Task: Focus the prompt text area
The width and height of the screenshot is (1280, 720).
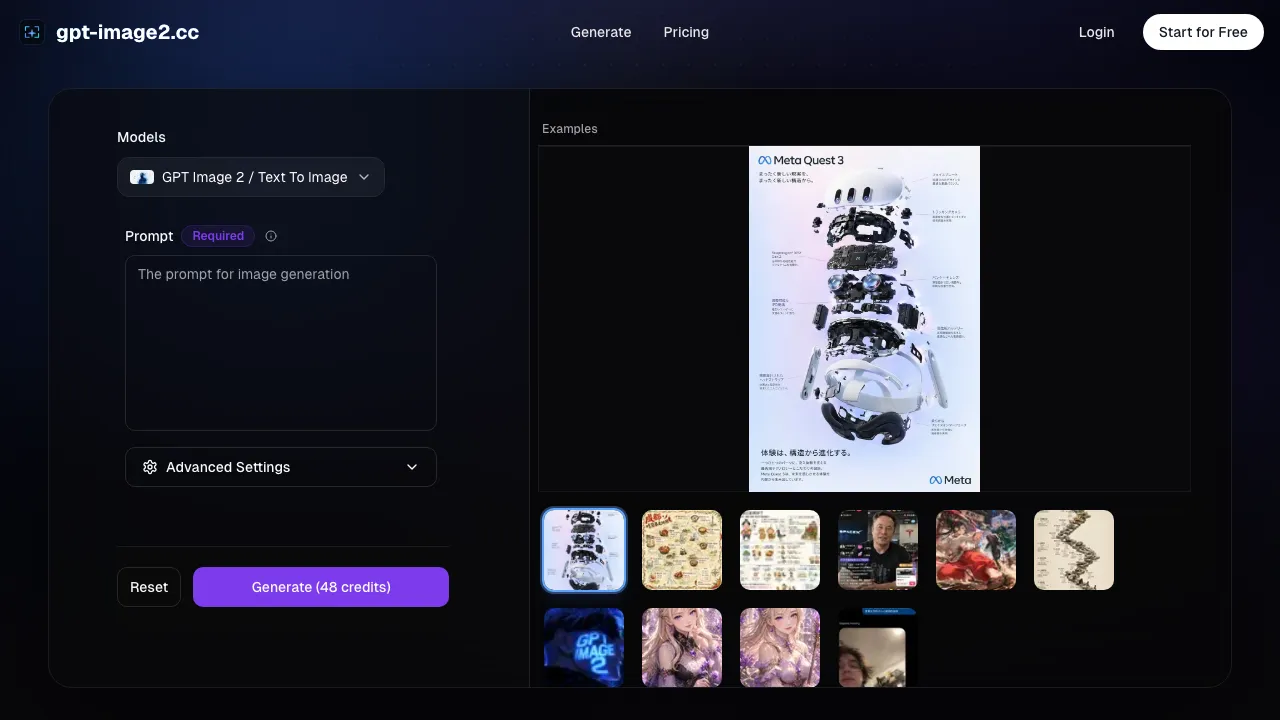Action: coord(281,343)
